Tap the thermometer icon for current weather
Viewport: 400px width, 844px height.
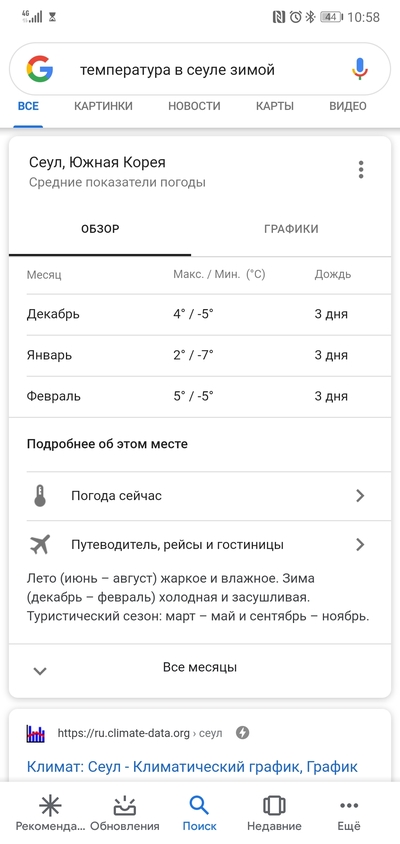point(40,496)
